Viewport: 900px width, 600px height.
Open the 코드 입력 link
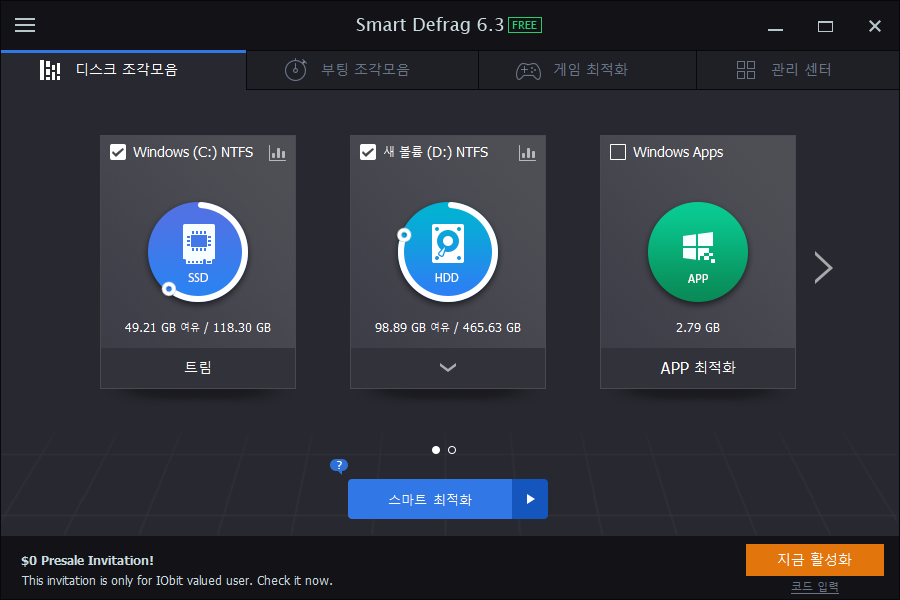click(x=814, y=587)
